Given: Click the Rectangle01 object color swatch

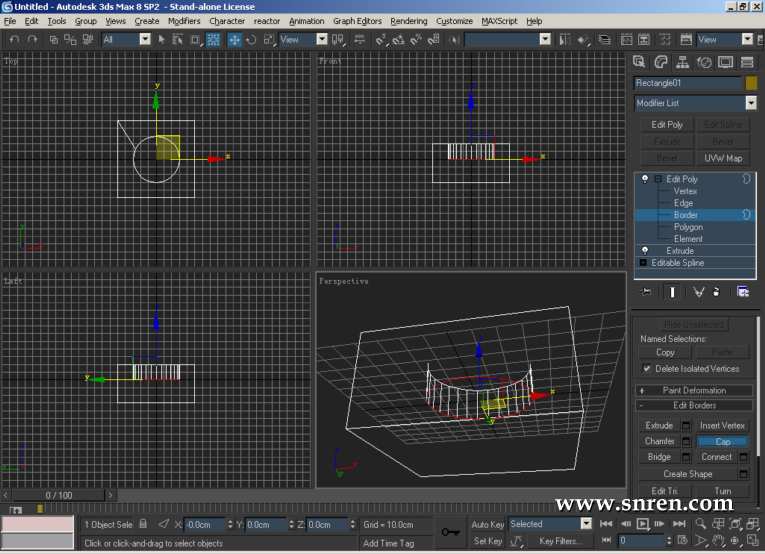Looking at the screenshot, I should pos(751,83).
